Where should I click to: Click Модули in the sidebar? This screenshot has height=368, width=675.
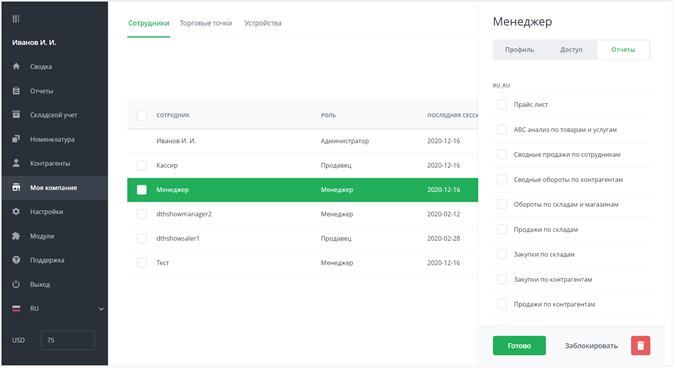(42, 236)
